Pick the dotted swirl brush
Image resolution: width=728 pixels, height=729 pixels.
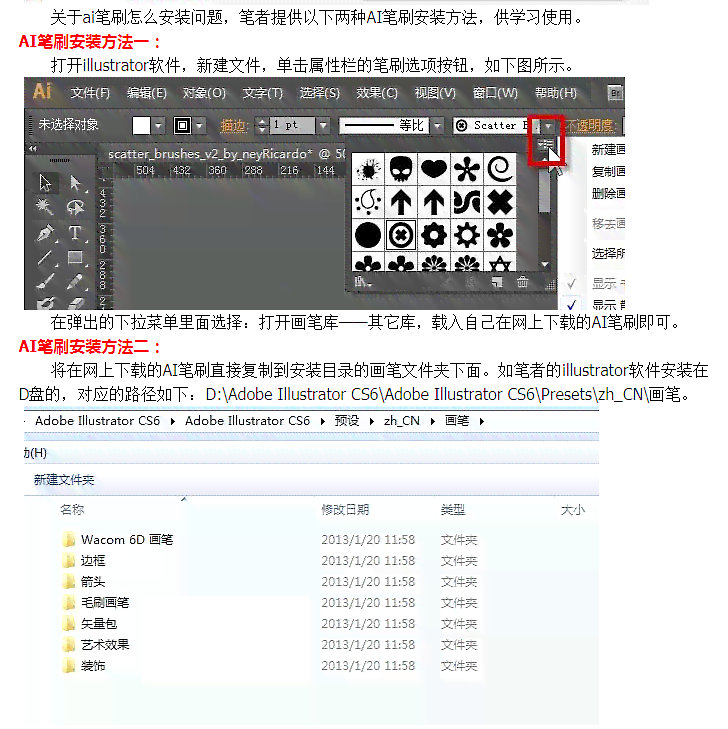[x=368, y=202]
